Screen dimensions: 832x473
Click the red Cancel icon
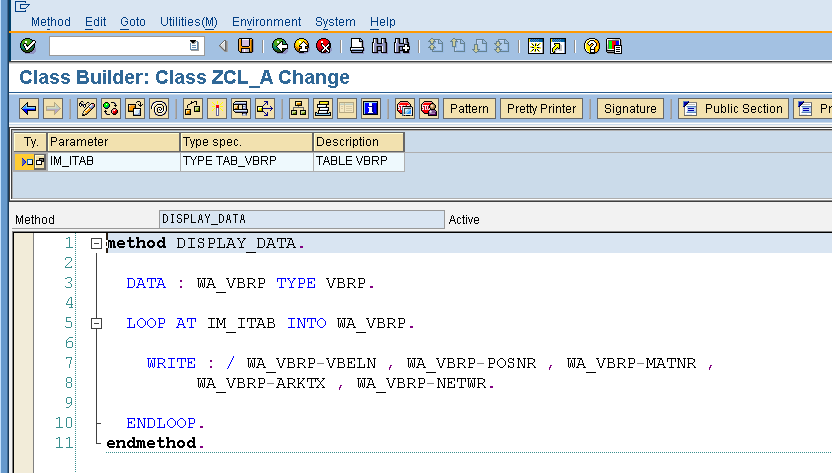click(323, 46)
